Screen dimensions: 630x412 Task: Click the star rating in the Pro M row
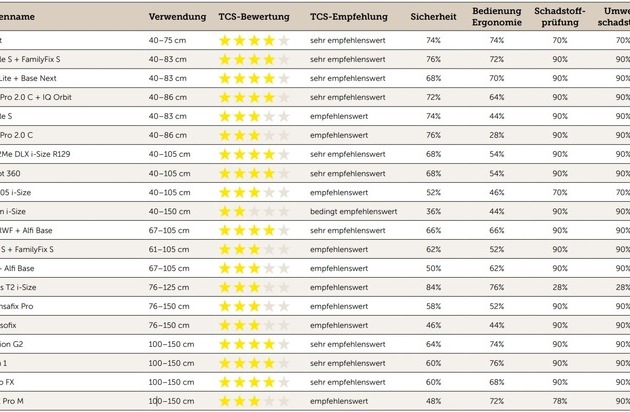point(254,401)
